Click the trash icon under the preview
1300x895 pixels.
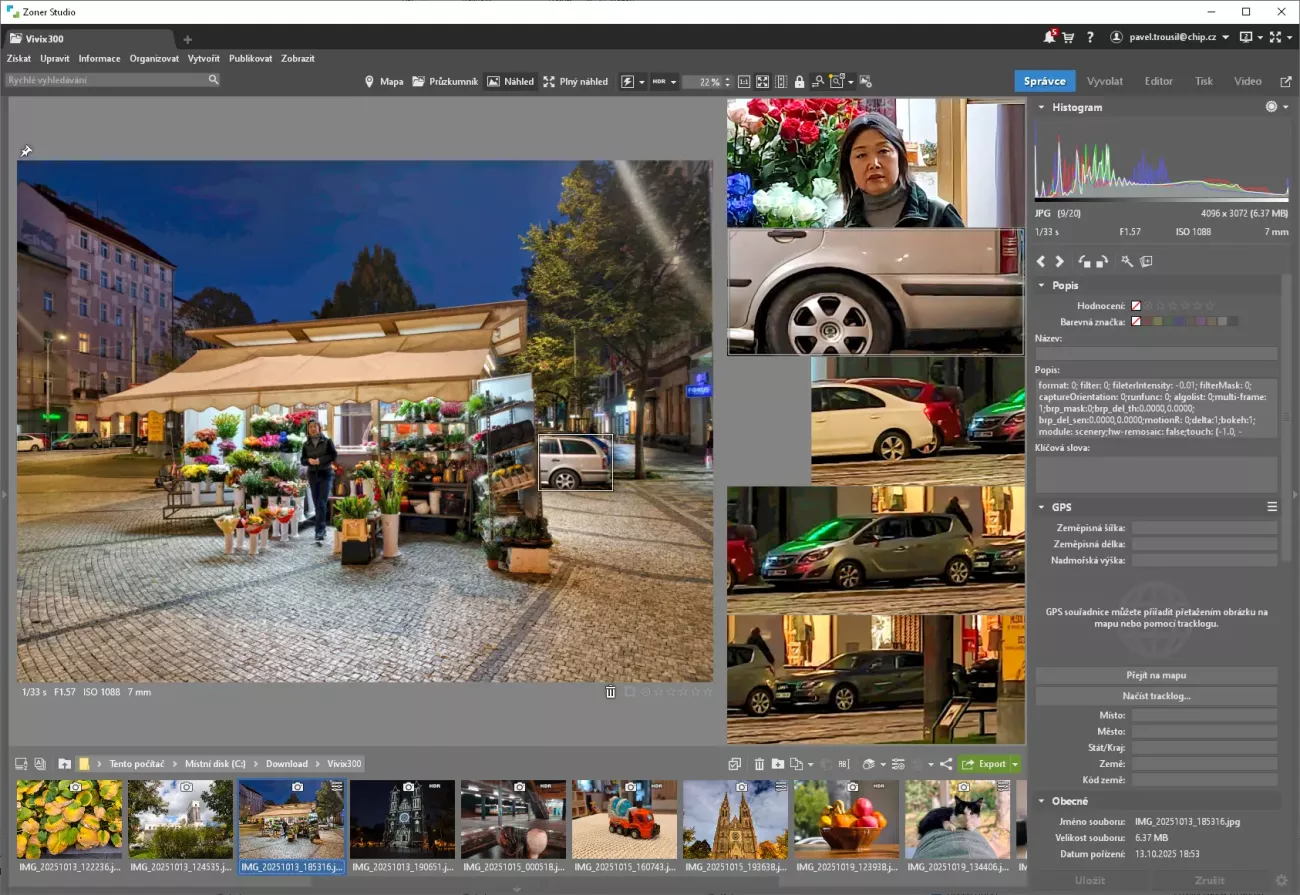610,692
